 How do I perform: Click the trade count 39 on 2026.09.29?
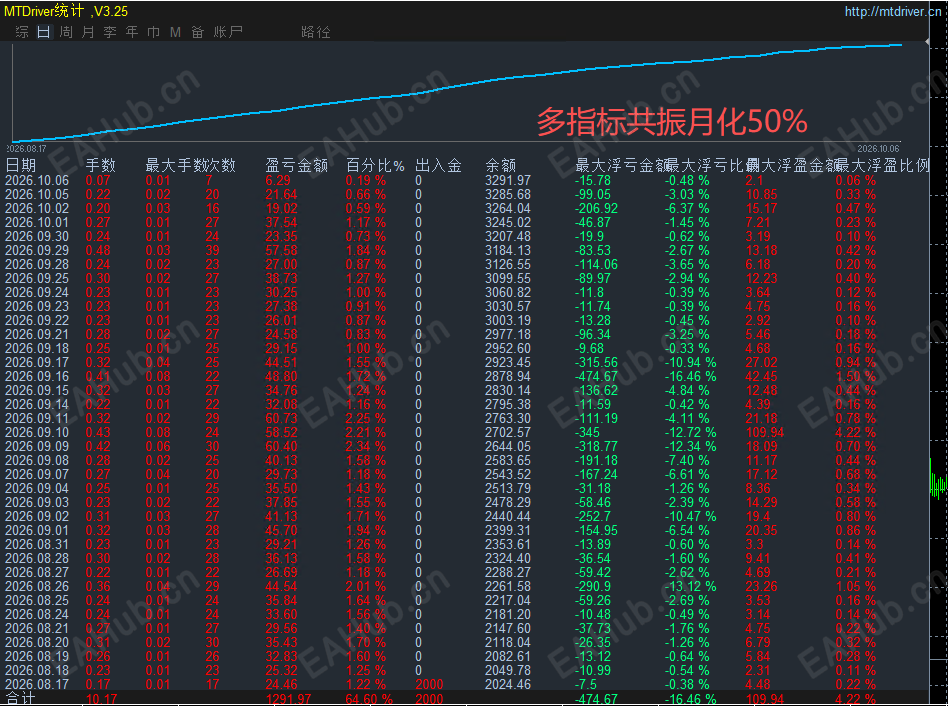point(212,250)
